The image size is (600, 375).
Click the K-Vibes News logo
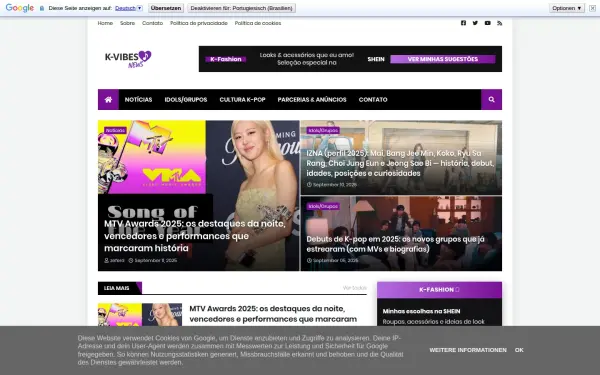coord(128,59)
